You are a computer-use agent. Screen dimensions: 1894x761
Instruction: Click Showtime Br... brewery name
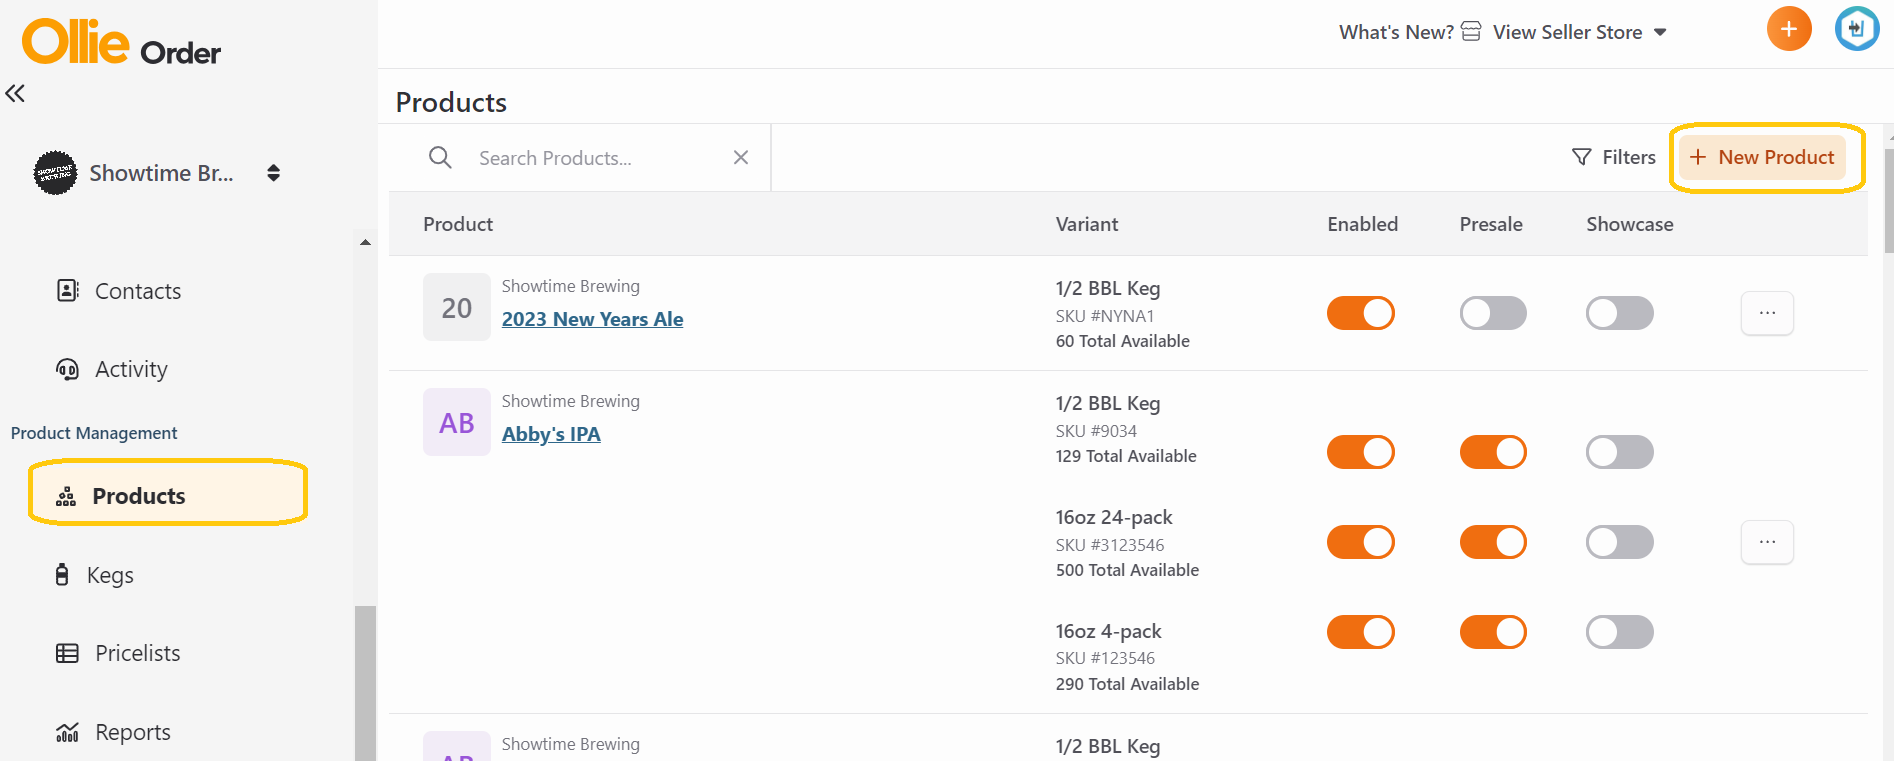(x=161, y=173)
